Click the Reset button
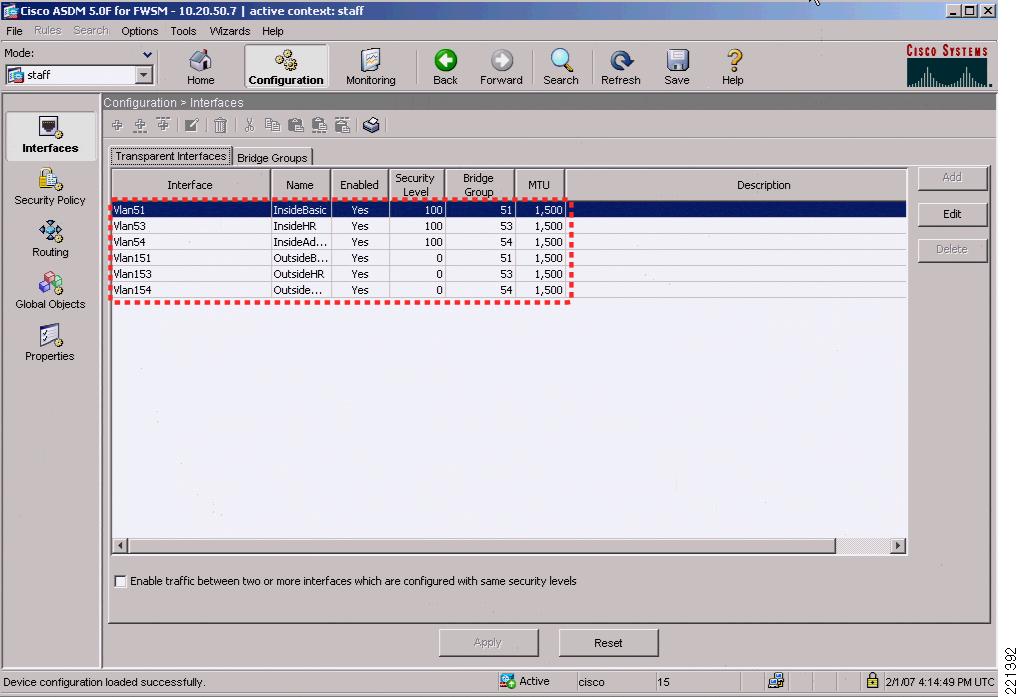The image size is (1016, 697). [x=608, y=643]
